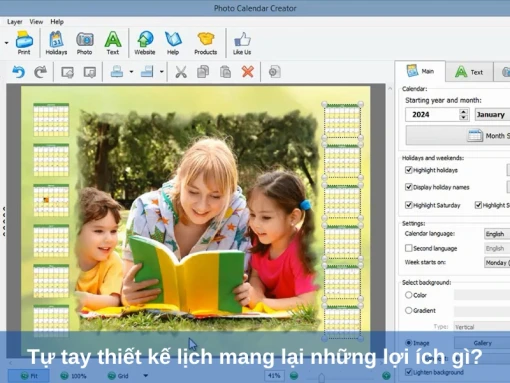Click the layer properties icon after delete
Screen dimensions: 510x383
tap(274, 72)
